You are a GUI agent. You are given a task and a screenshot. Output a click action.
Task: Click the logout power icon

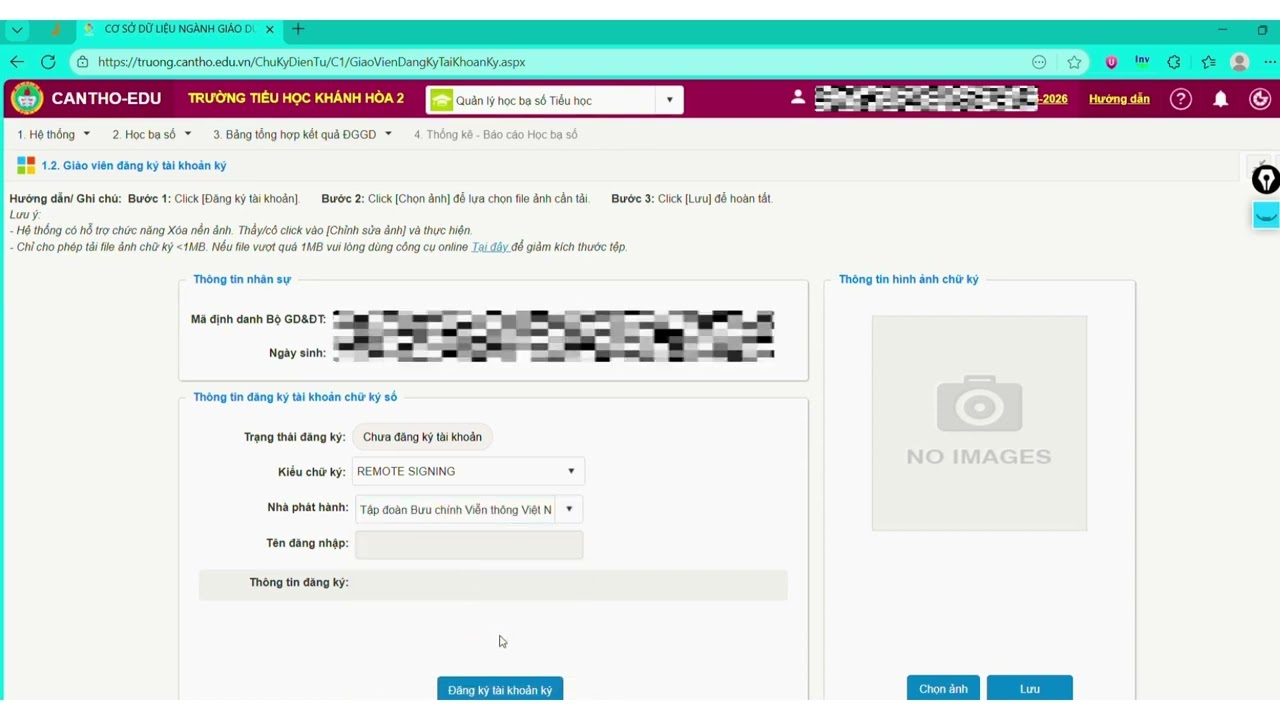point(1260,99)
